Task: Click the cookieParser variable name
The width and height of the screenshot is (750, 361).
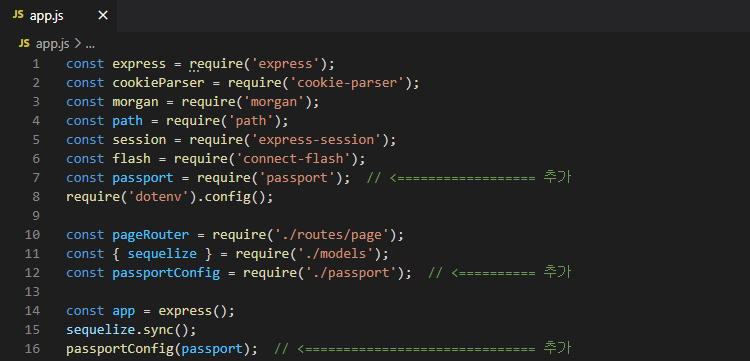Action: click(158, 83)
